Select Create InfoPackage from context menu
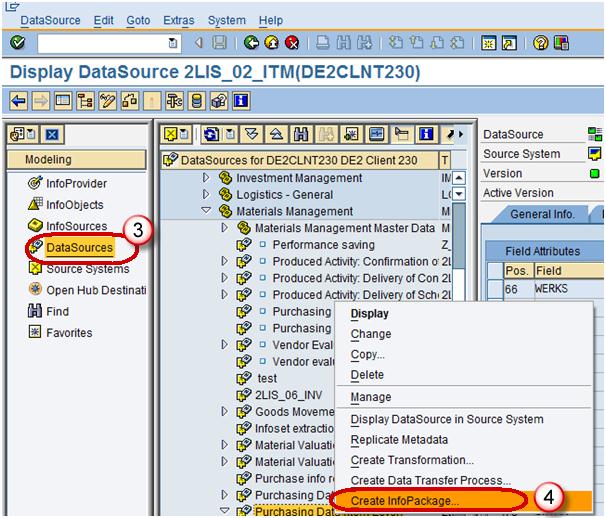Screen dimensions: 606x518 click(405, 500)
